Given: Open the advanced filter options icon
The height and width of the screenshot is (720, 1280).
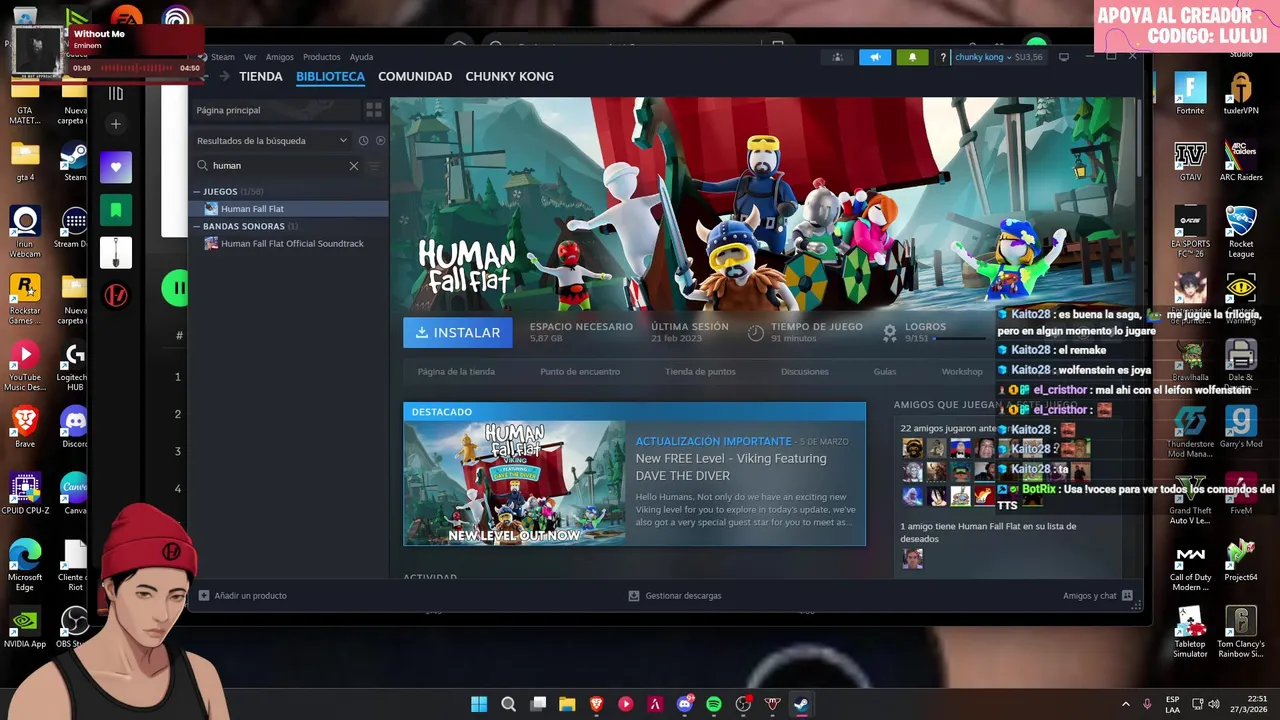Looking at the screenshot, I should pos(375,166).
